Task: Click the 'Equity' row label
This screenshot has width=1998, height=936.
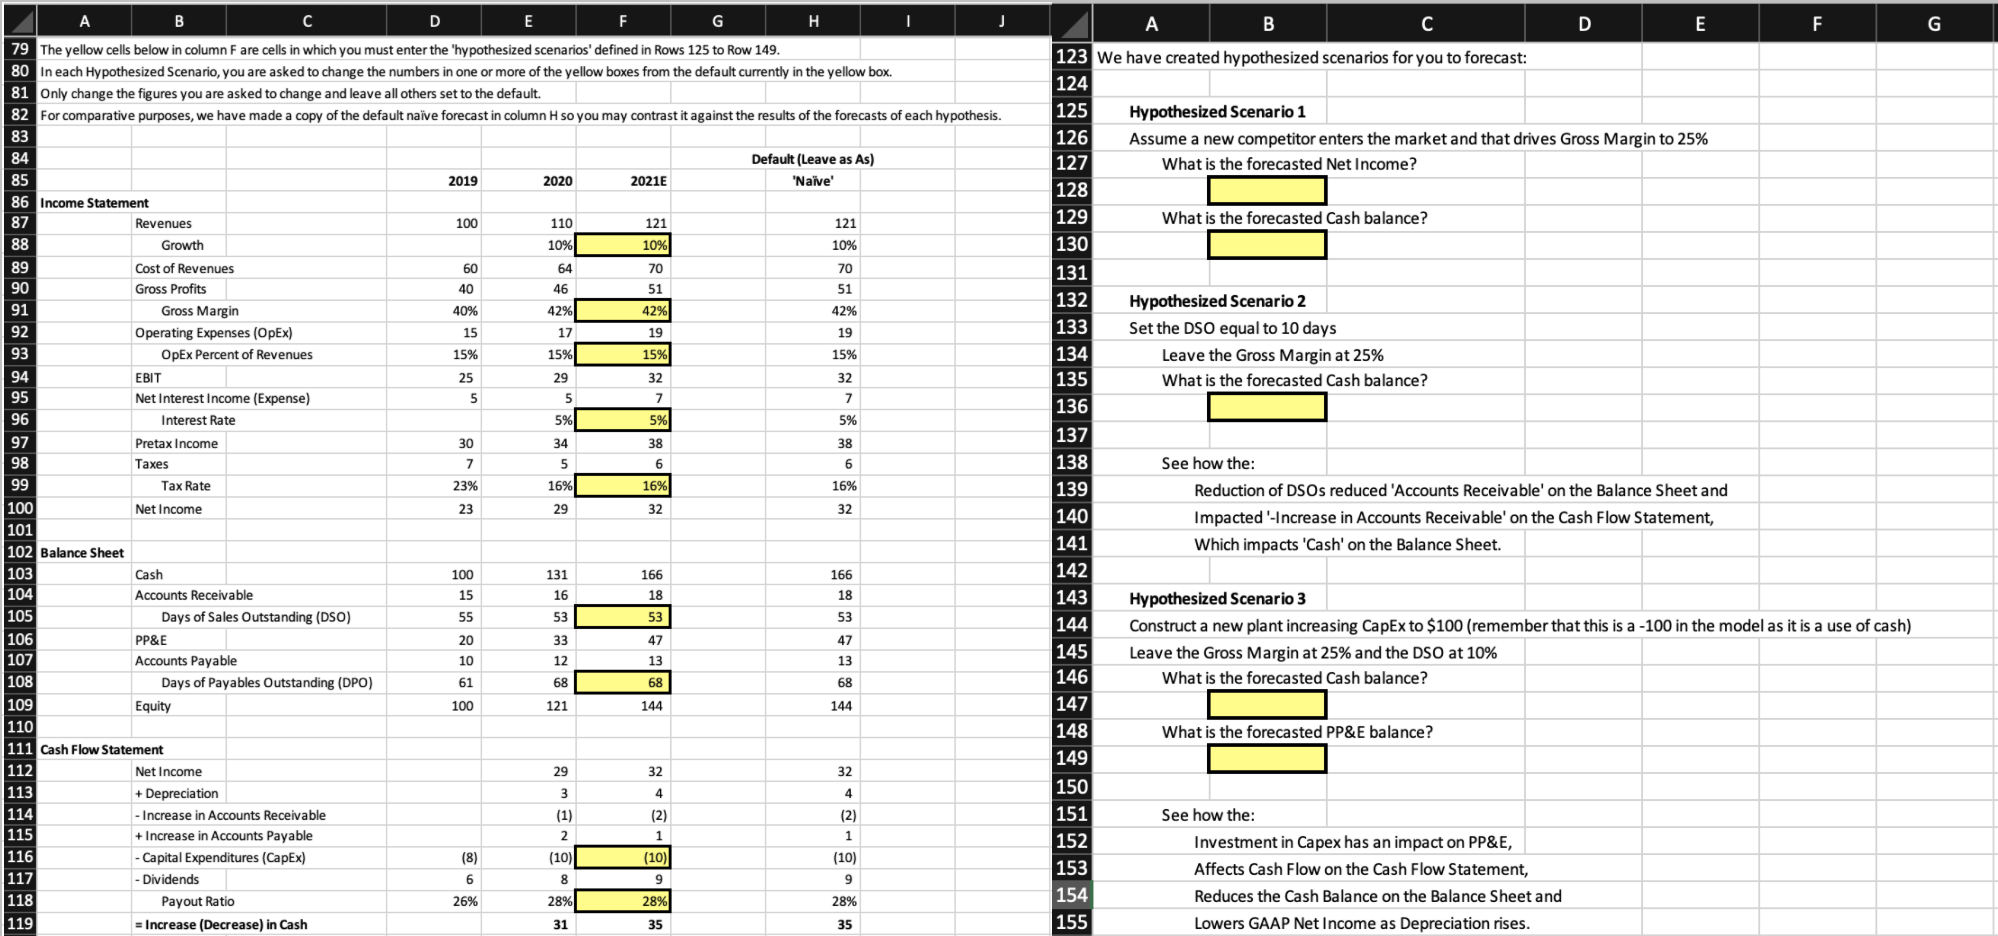Action: click(153, 706)
